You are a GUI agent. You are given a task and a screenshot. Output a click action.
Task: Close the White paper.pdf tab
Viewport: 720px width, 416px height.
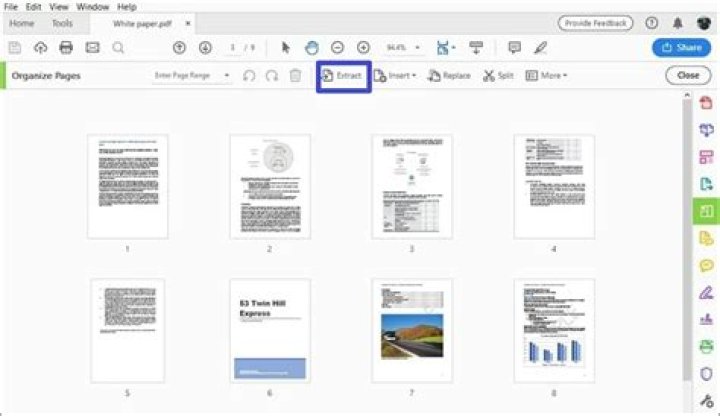188,23
